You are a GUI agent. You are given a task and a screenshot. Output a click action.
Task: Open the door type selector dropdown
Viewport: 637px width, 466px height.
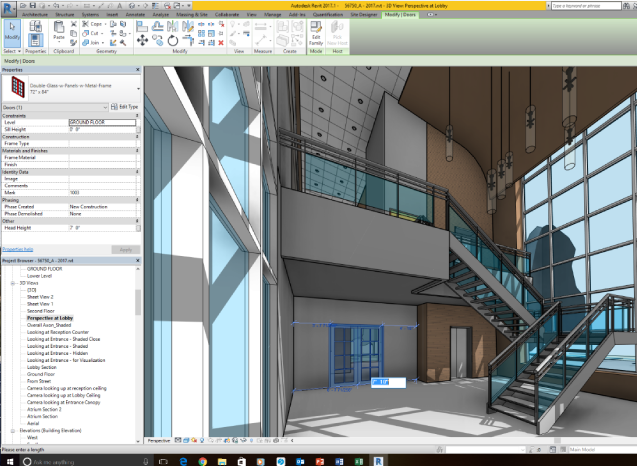tap(139, 89)
